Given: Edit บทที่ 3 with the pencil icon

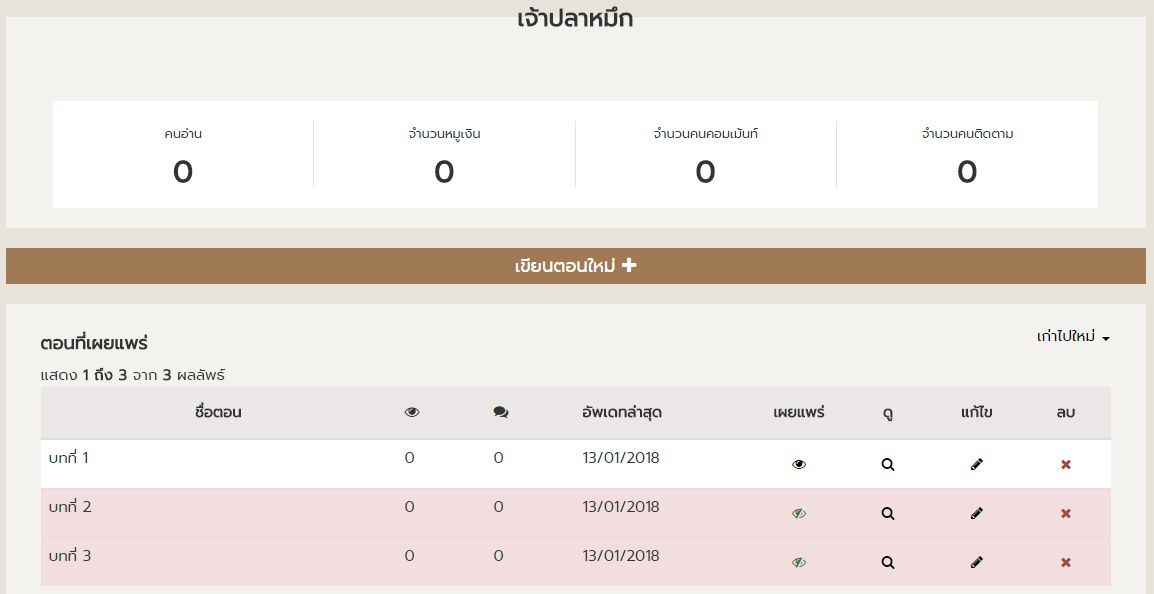Looking at the screenshot, I should tap(977, 562).
